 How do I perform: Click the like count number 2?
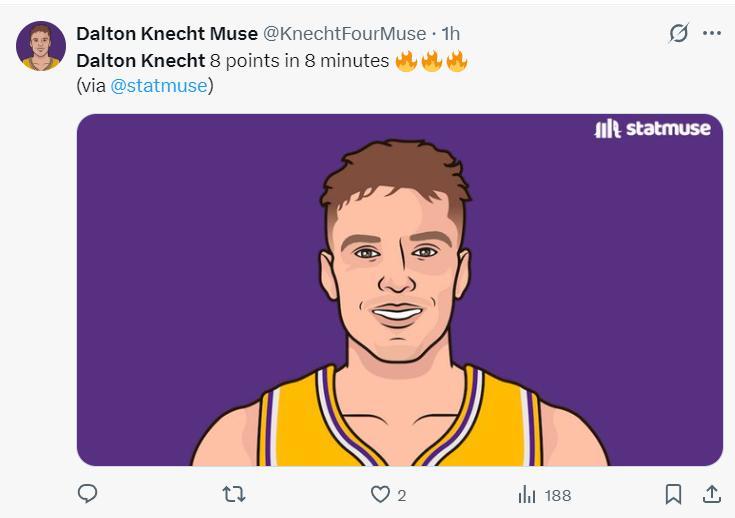(x=402, y=495)
